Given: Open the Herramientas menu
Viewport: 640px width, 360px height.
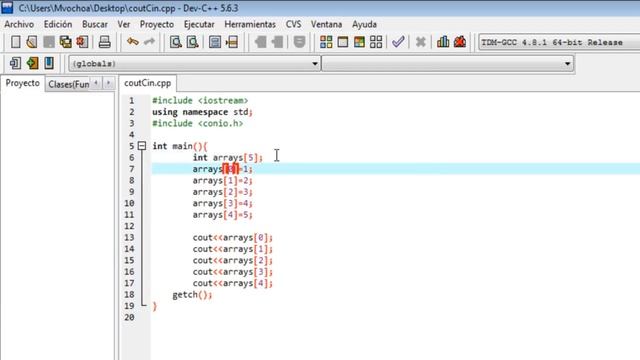Looking at the screenshot, I should point(250,24).
